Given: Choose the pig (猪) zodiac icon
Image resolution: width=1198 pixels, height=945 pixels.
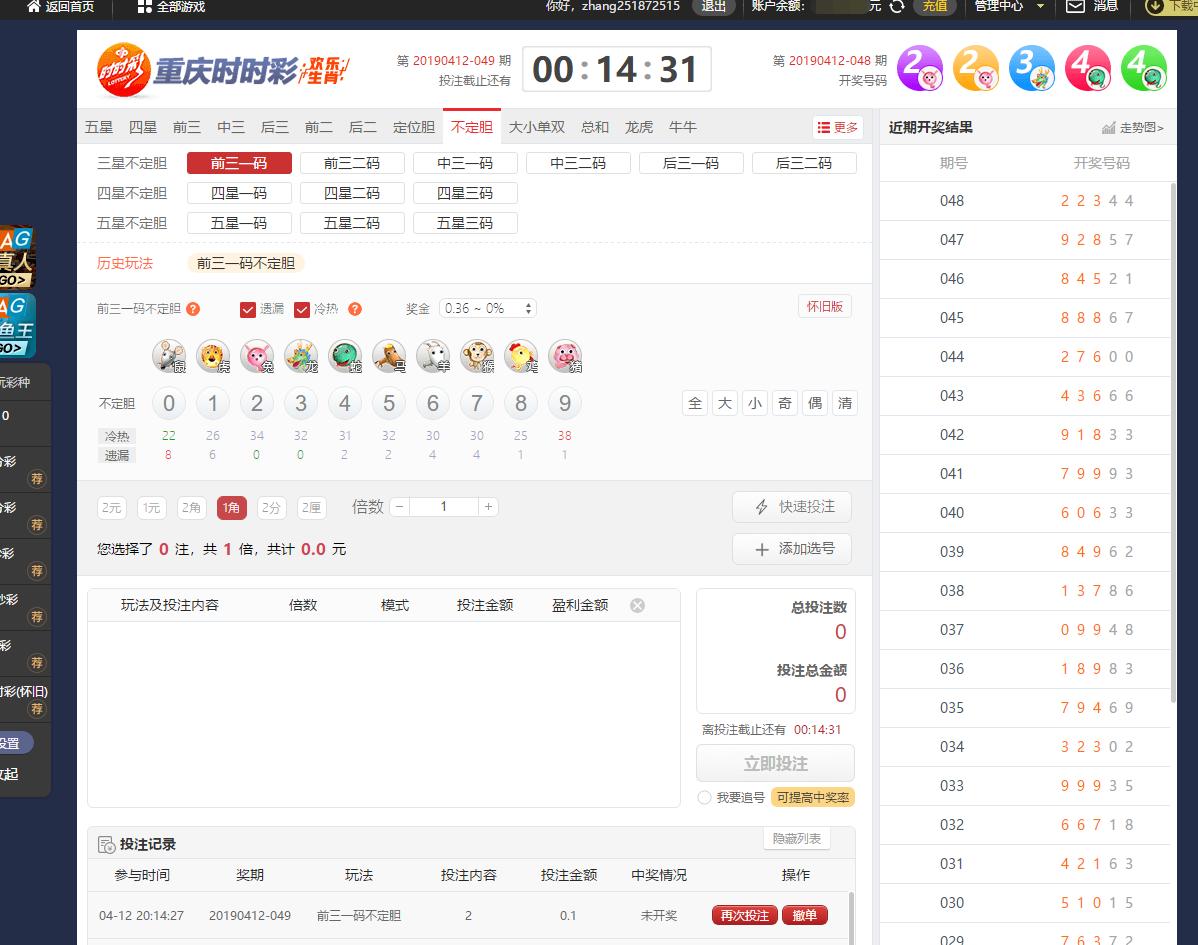Looking at the screenshot, I should (x=565, y=356).
